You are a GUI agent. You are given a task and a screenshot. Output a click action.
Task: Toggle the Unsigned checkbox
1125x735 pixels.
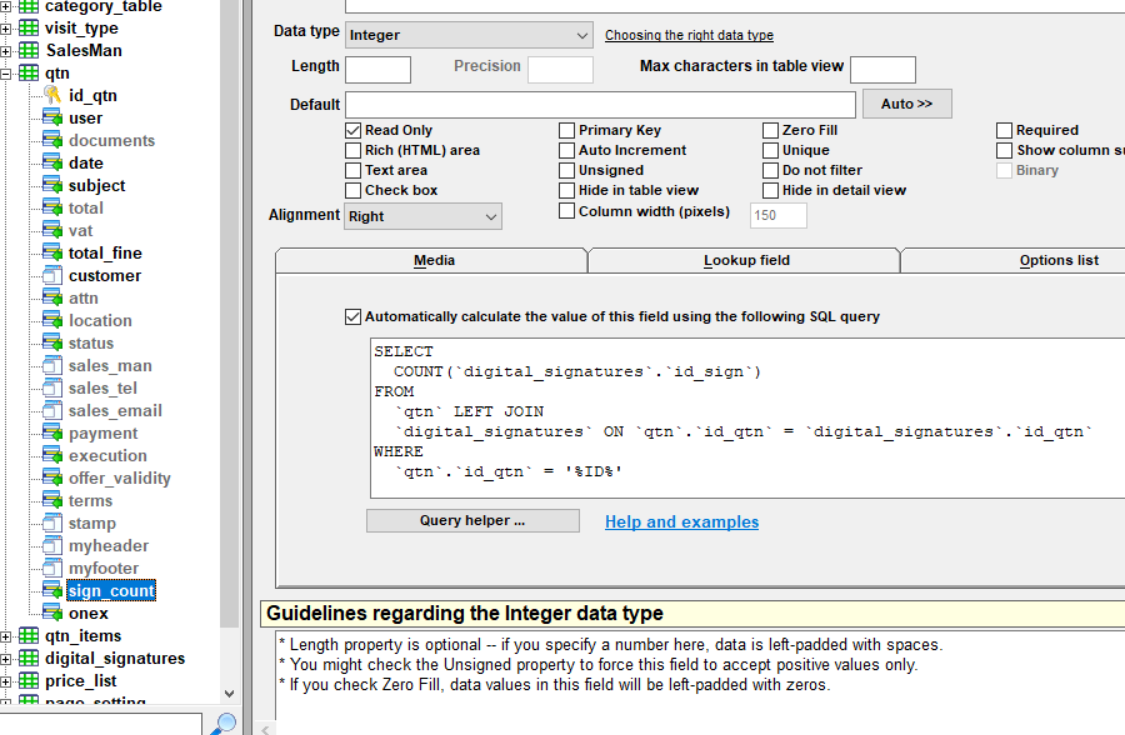(x=567, y=170)
